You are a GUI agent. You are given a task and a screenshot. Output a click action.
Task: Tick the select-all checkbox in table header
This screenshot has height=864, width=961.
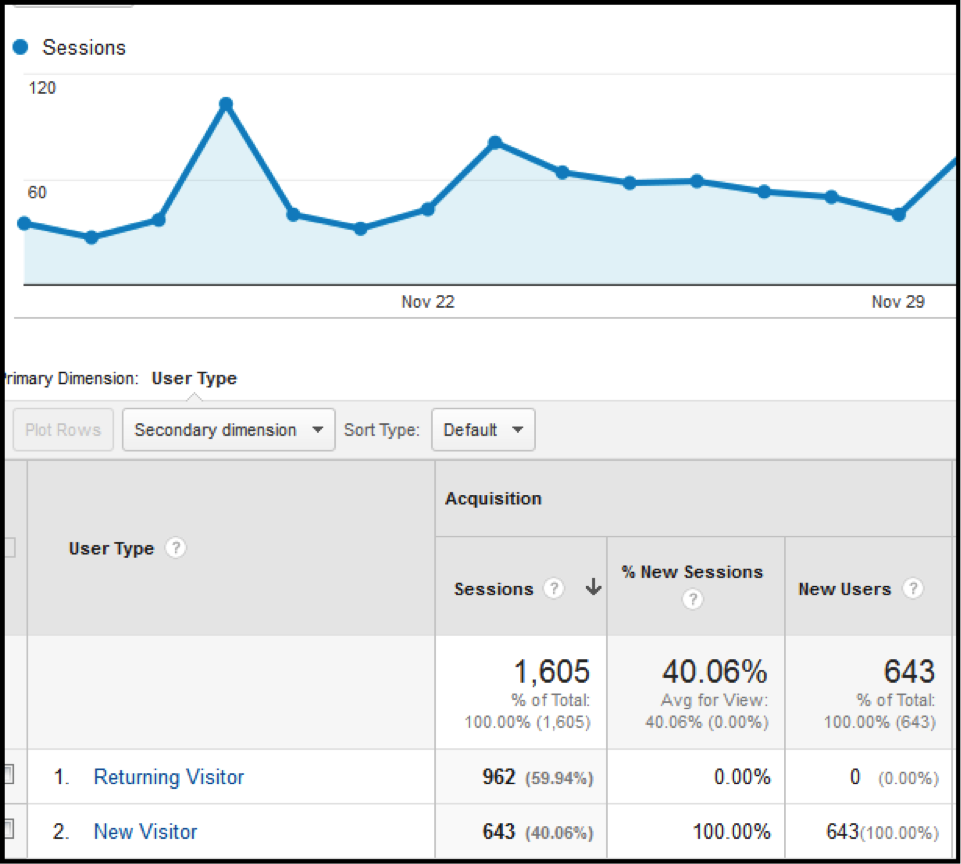coord(9,547)
